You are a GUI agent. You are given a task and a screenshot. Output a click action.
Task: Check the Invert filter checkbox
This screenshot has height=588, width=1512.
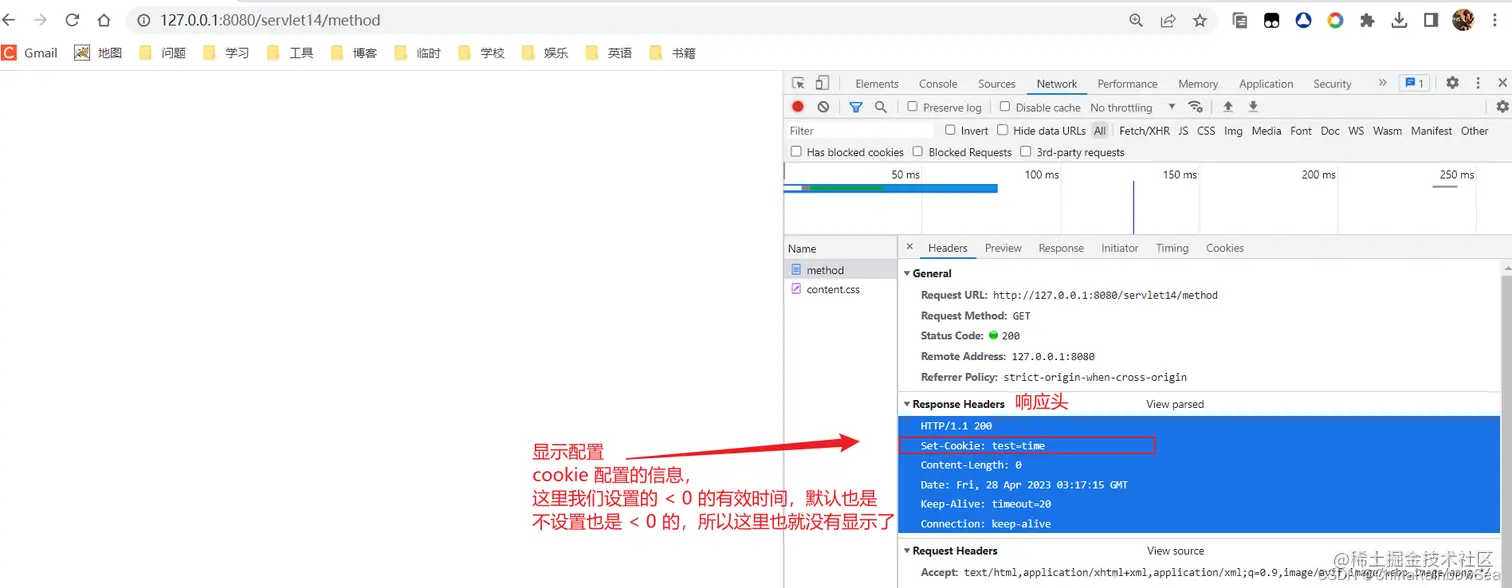tap(950, 130)
